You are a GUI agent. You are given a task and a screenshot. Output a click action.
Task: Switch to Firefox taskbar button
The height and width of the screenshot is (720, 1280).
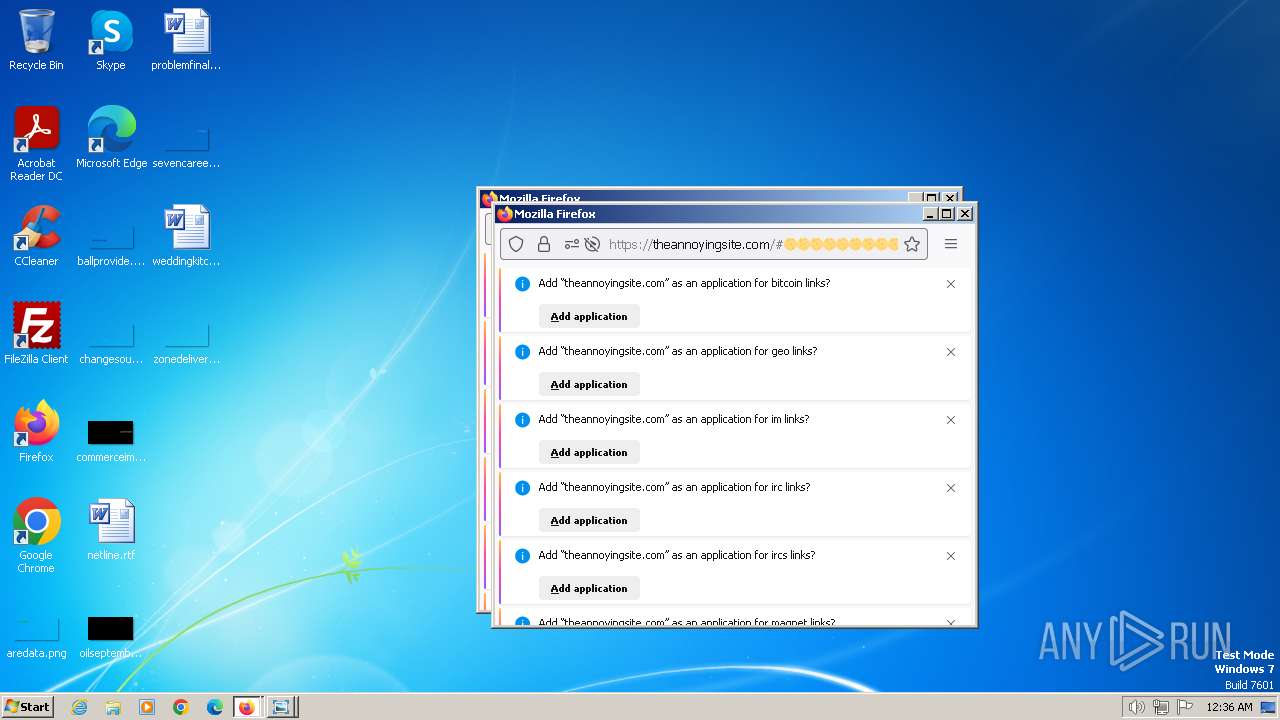(x=247, y=707)
